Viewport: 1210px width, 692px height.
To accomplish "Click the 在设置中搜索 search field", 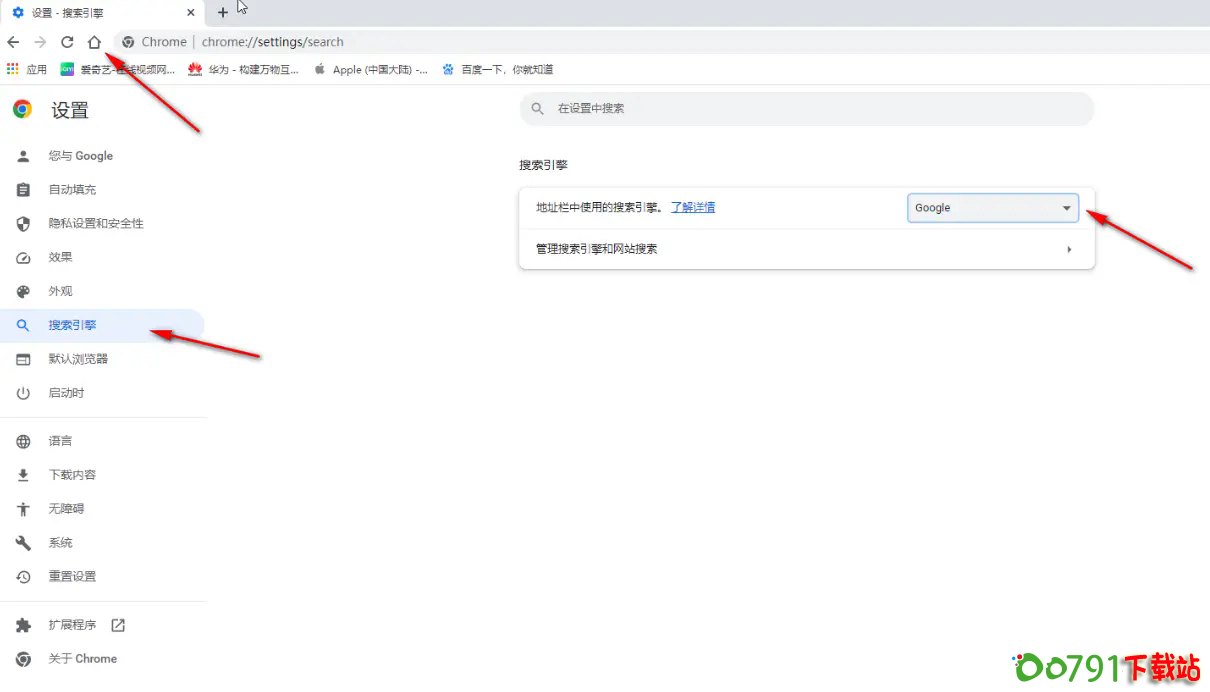I will coord(806,108).
